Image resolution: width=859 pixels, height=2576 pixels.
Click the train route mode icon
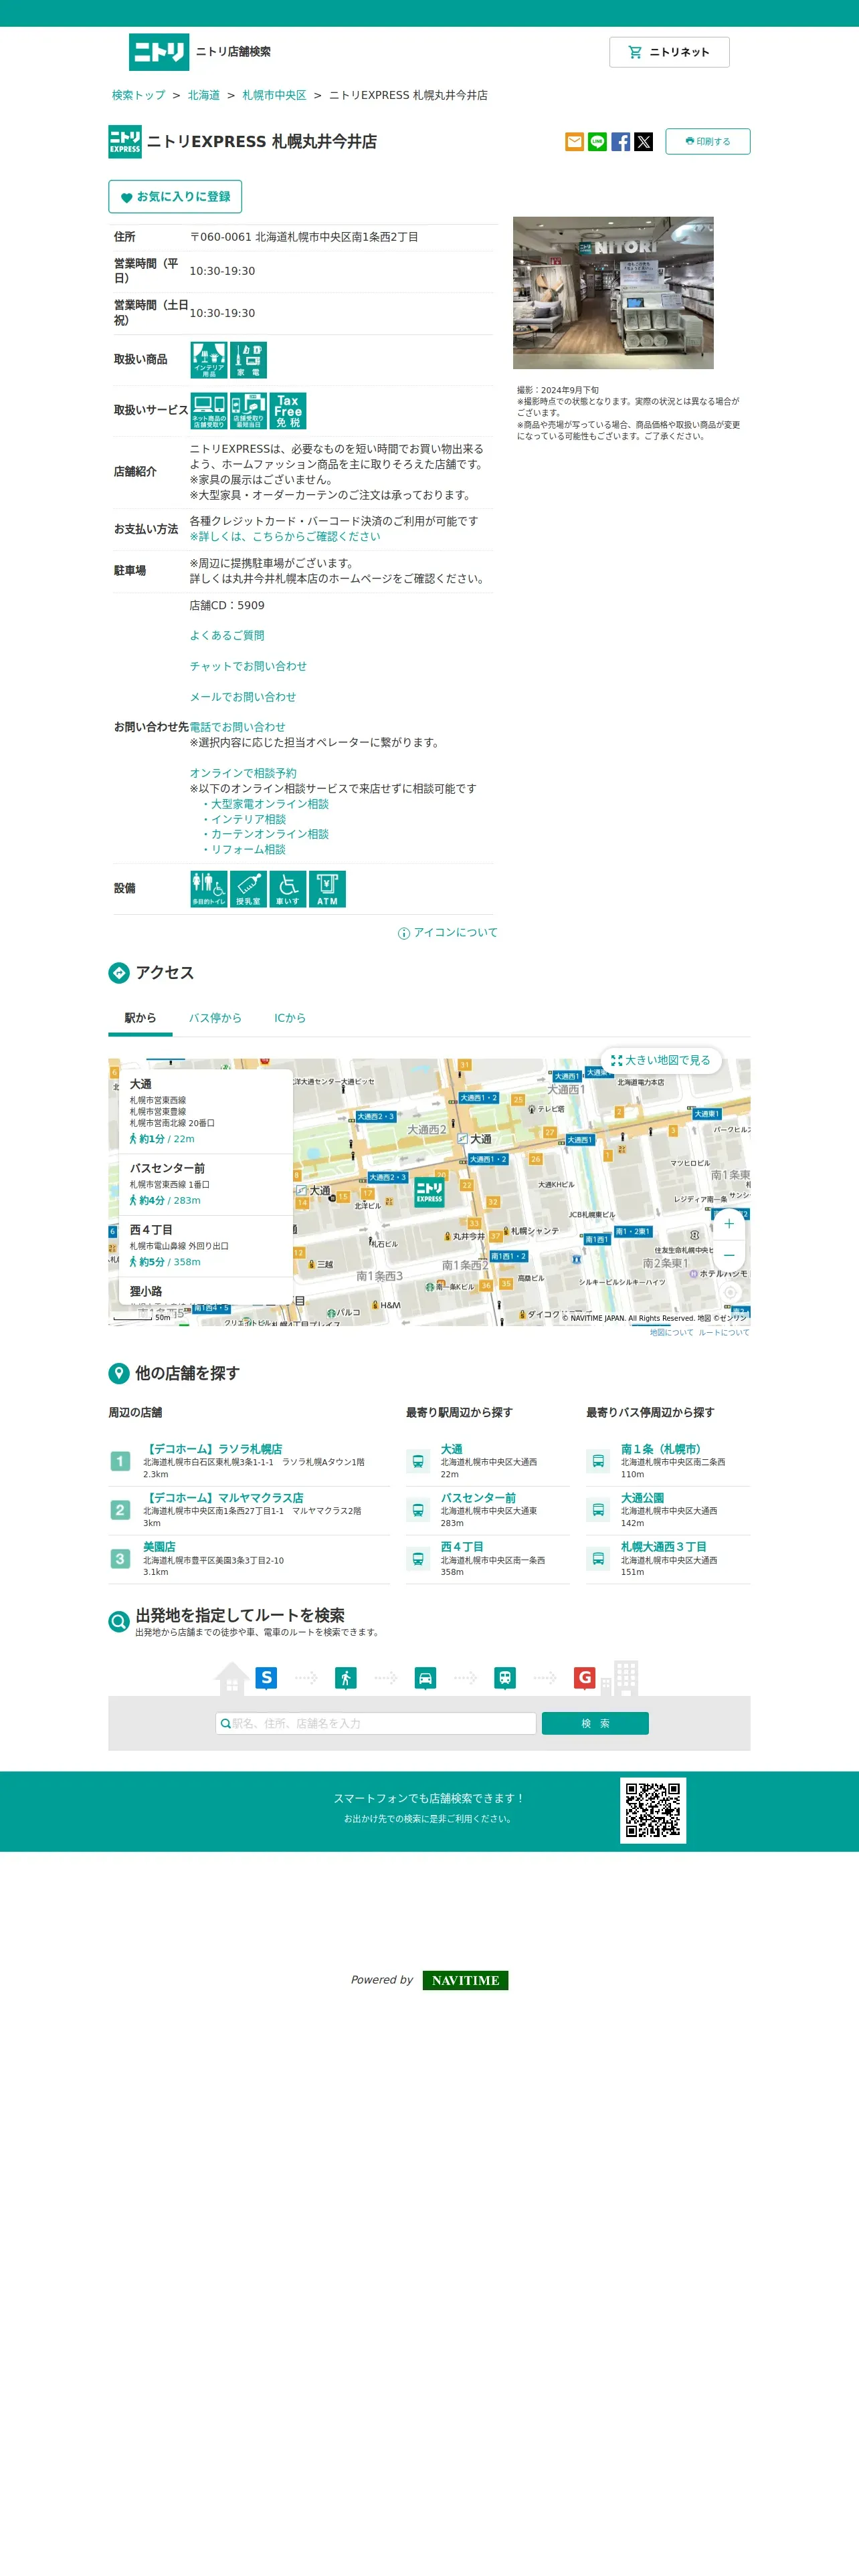[505, 1678]
